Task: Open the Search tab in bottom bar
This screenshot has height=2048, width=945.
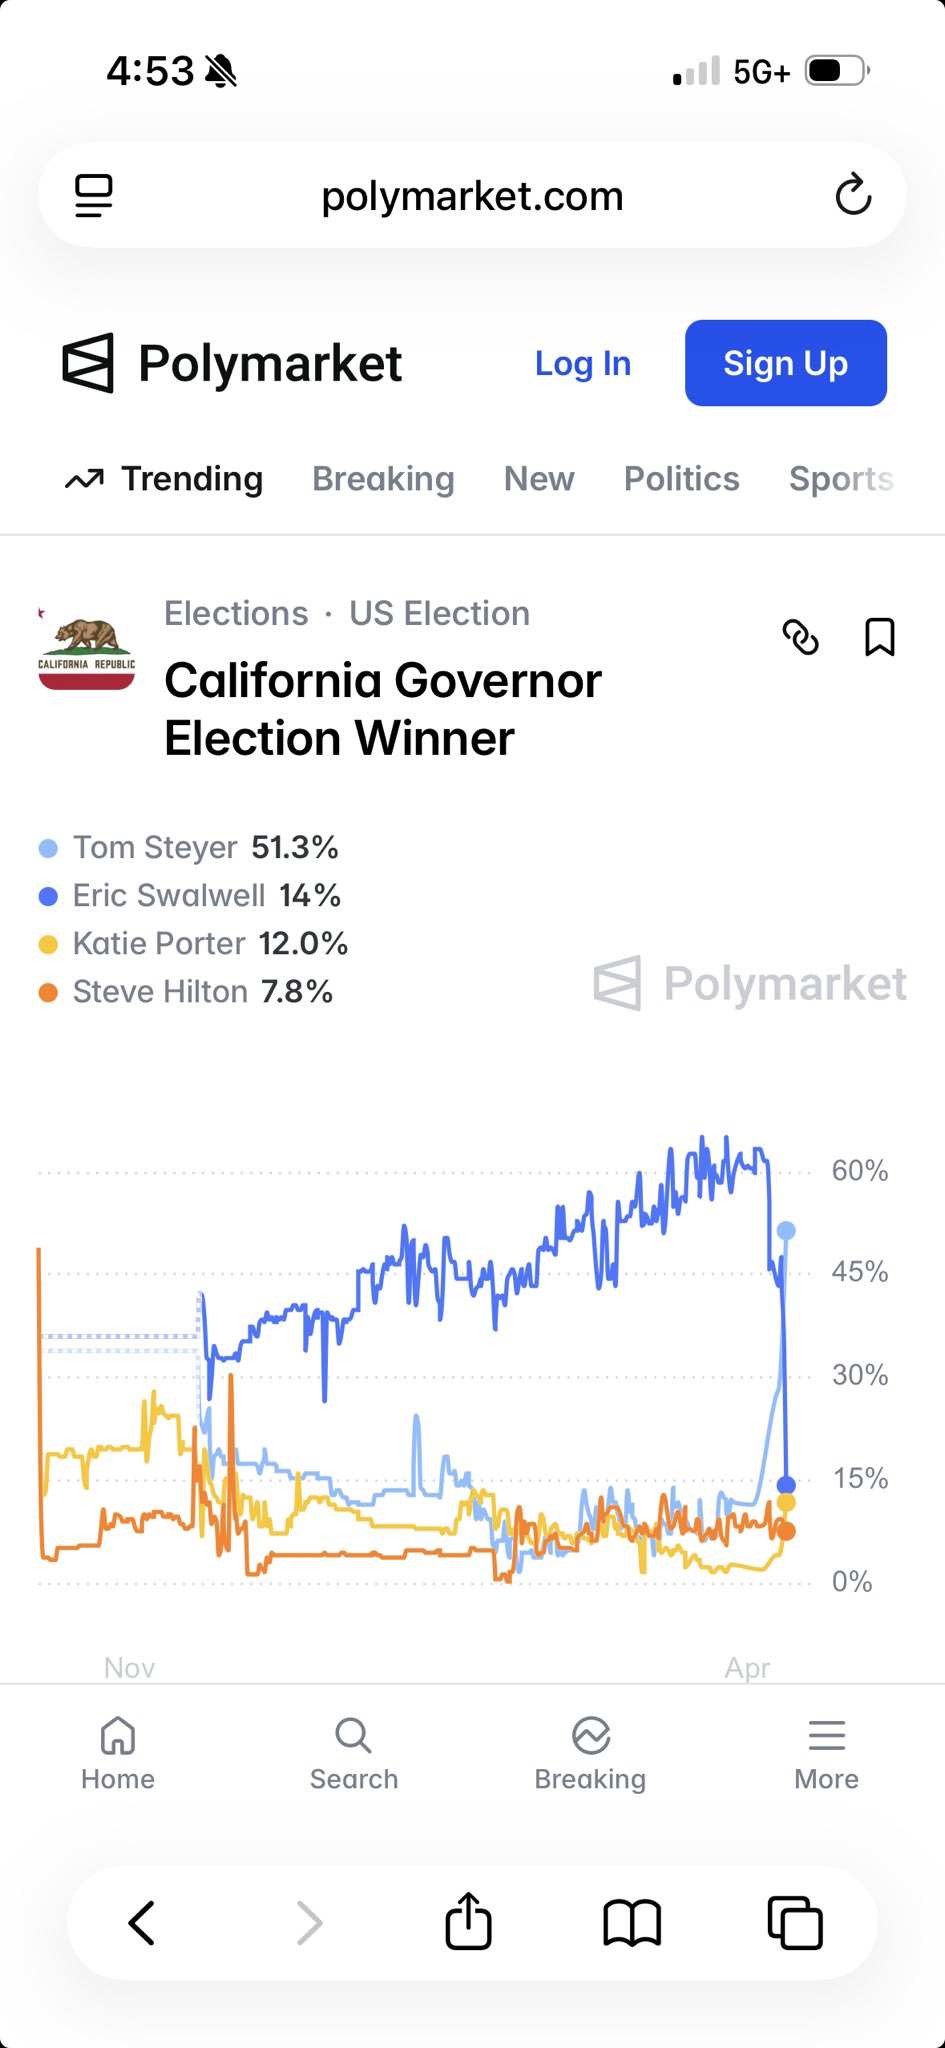Action: [x=354, y=1756]
